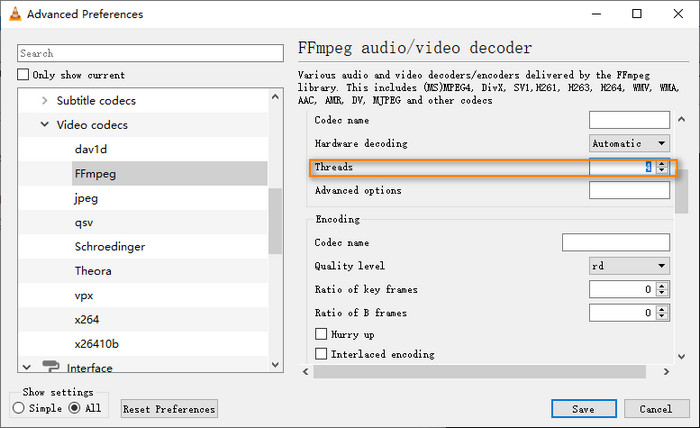Select the Simple show settings radio button

[19, 408]
